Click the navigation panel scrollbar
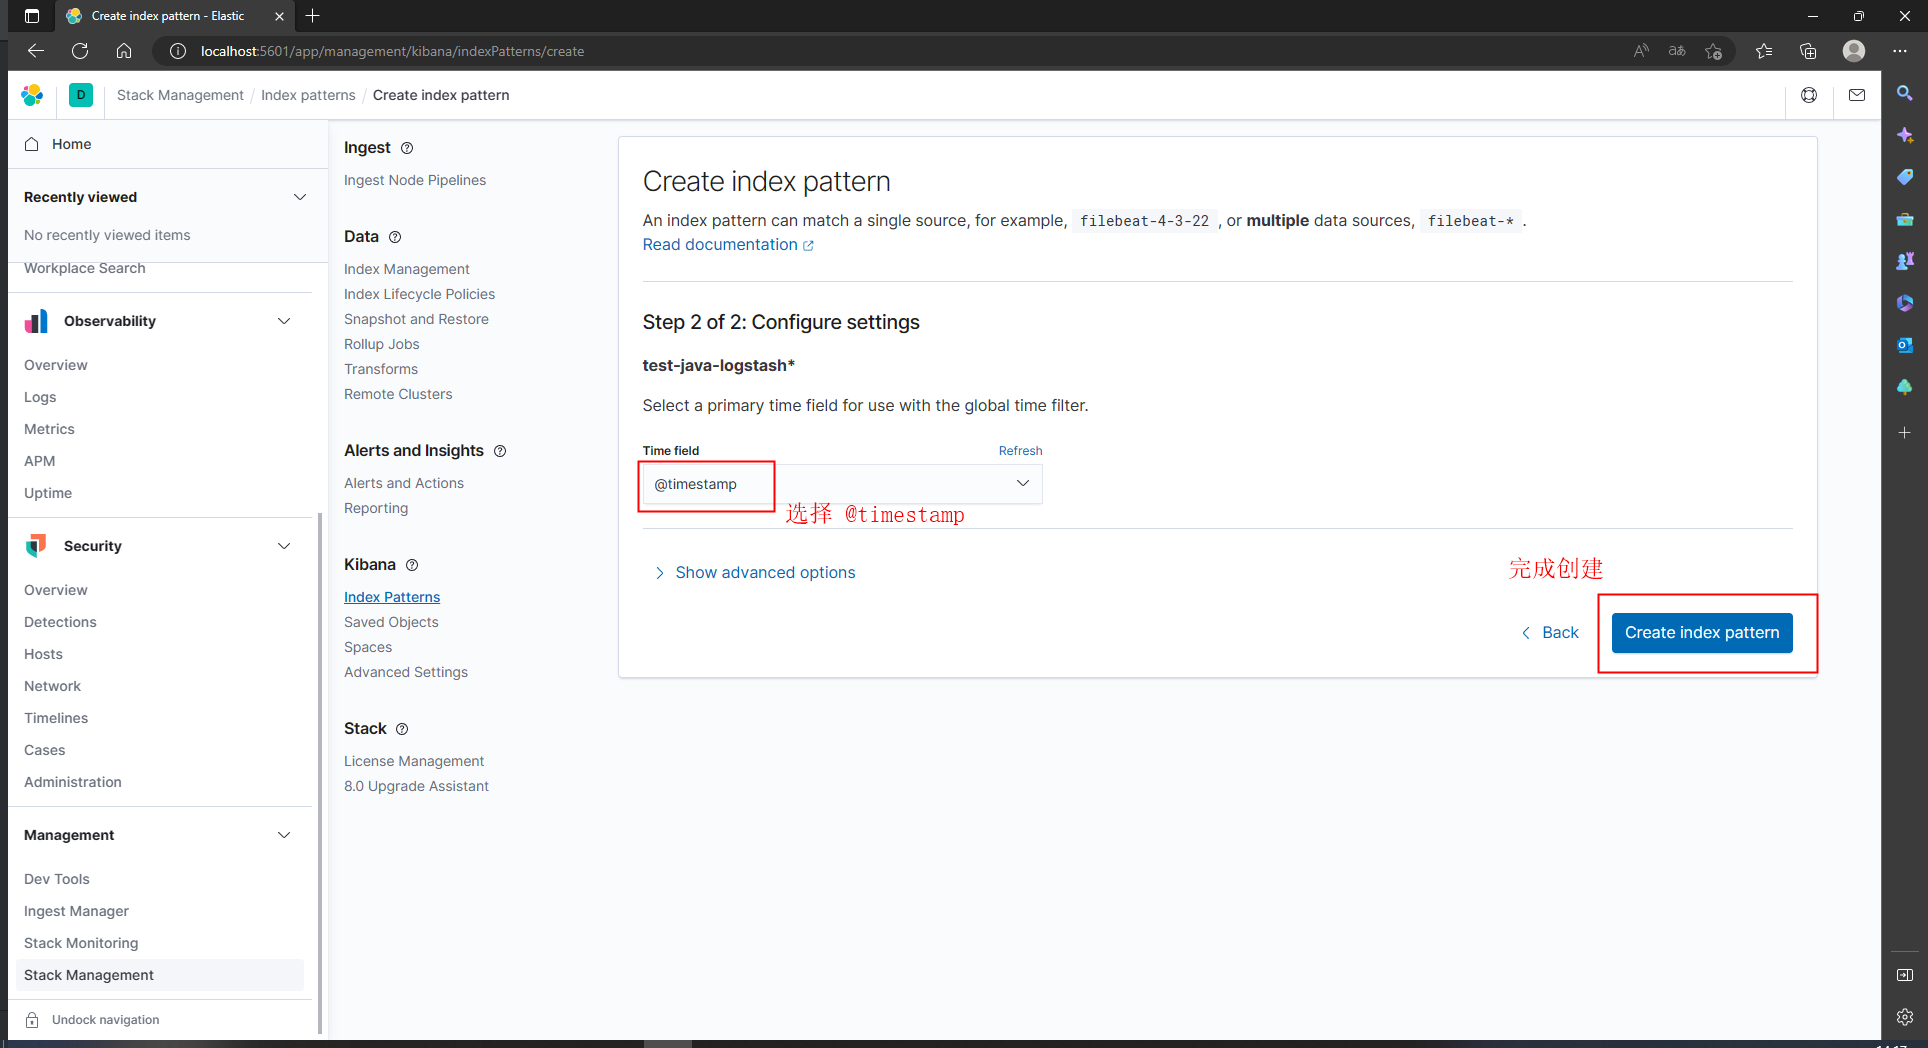This screenshot has height=1048, width=1928. 319,775
